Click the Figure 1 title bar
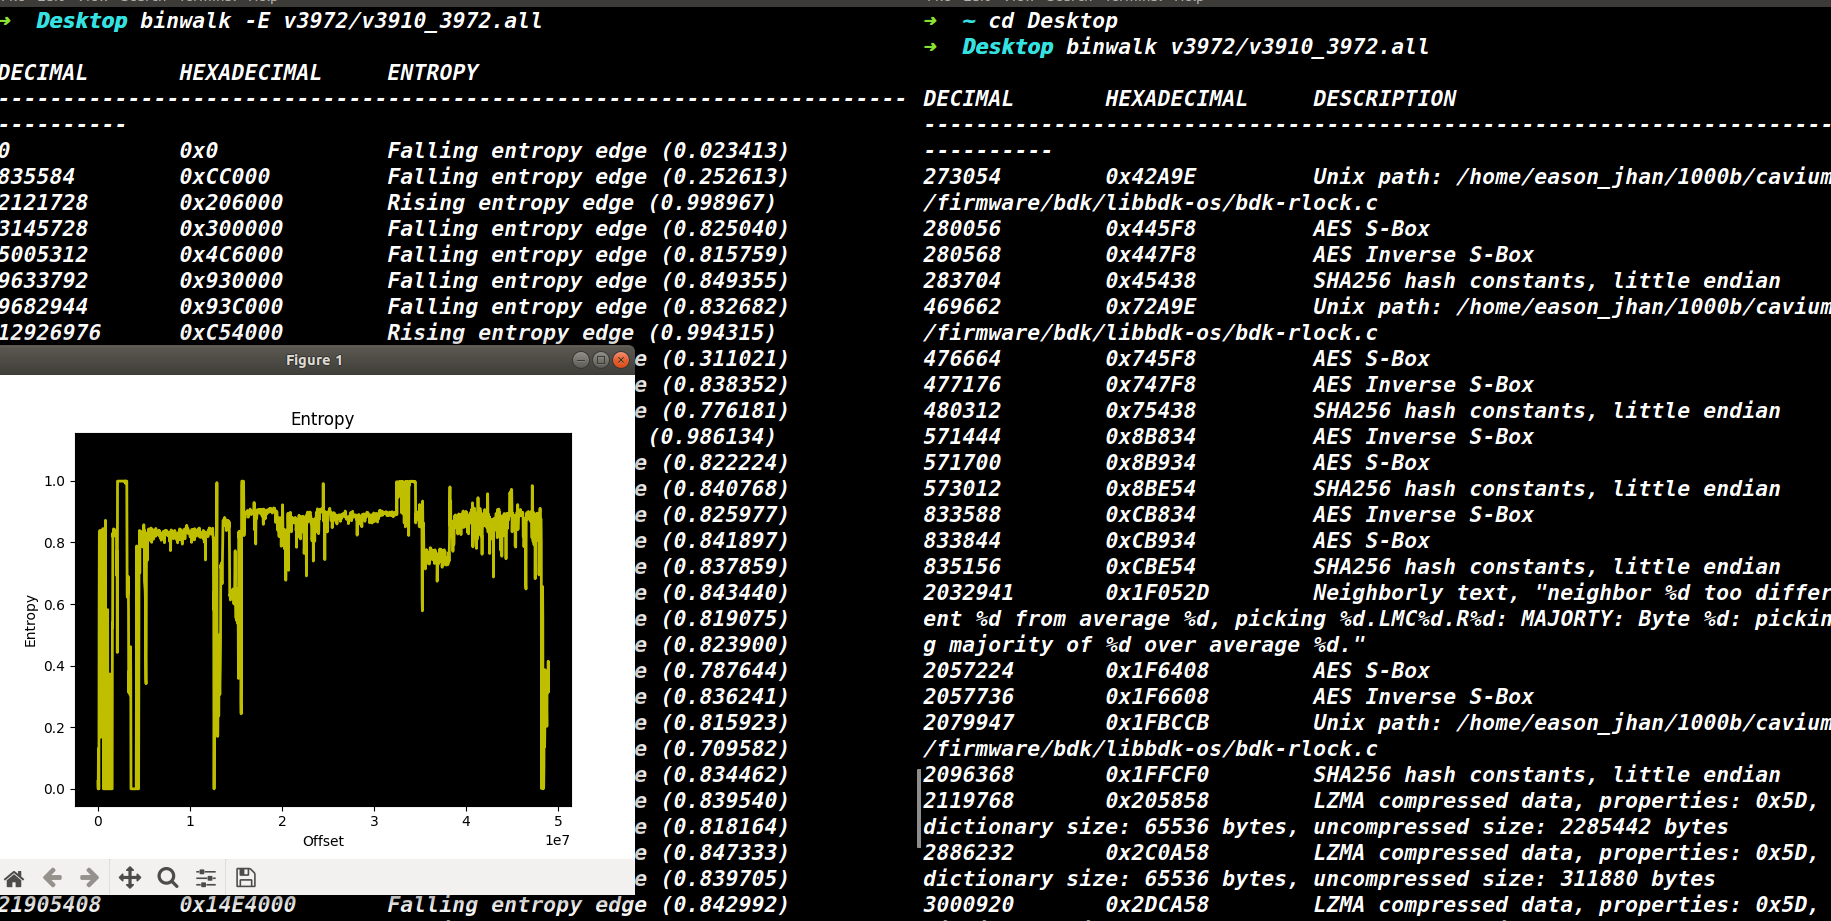This screenshot has height=921, width=1831. 315,360
